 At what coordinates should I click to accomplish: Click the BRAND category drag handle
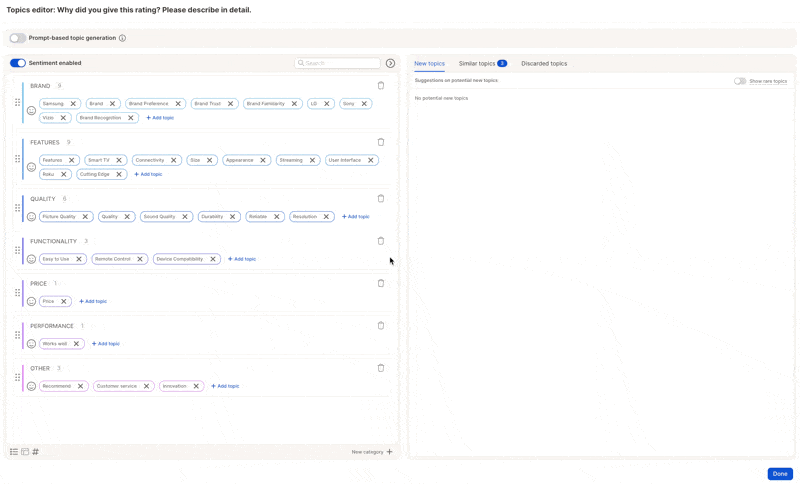coord(17,103)
